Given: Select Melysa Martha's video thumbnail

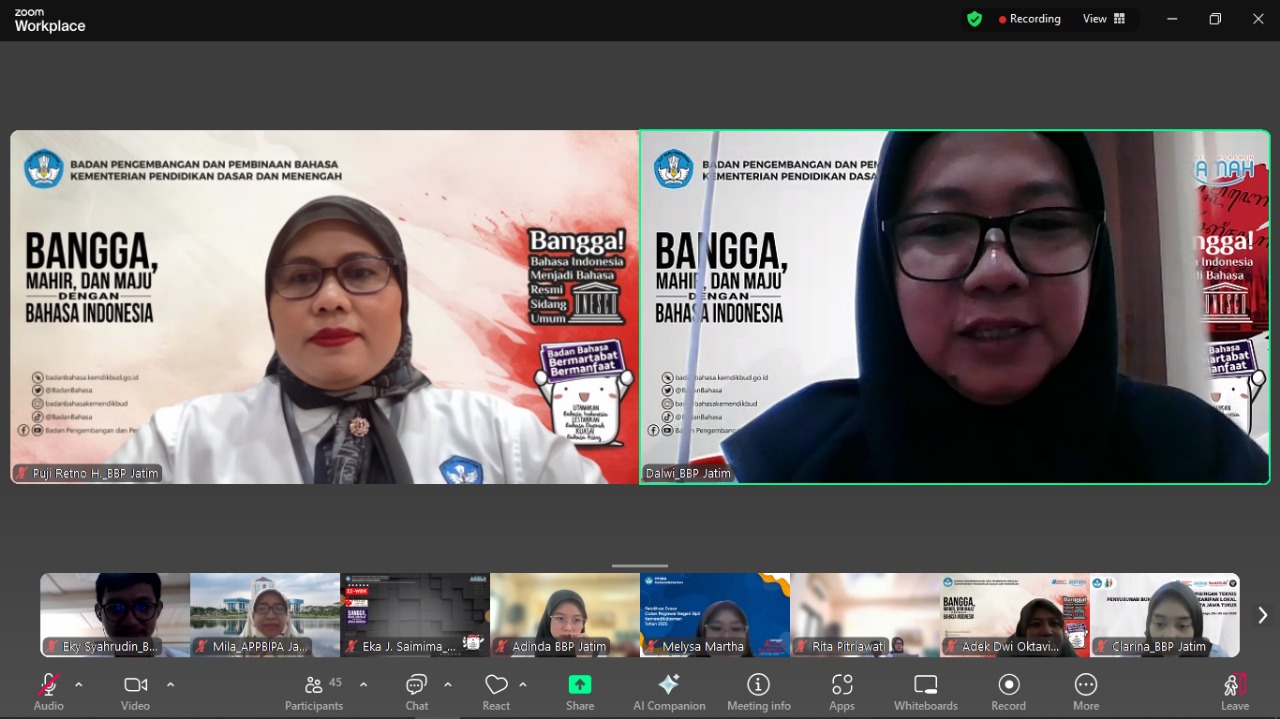Looking at the screenshot, I should click(715, 614).
